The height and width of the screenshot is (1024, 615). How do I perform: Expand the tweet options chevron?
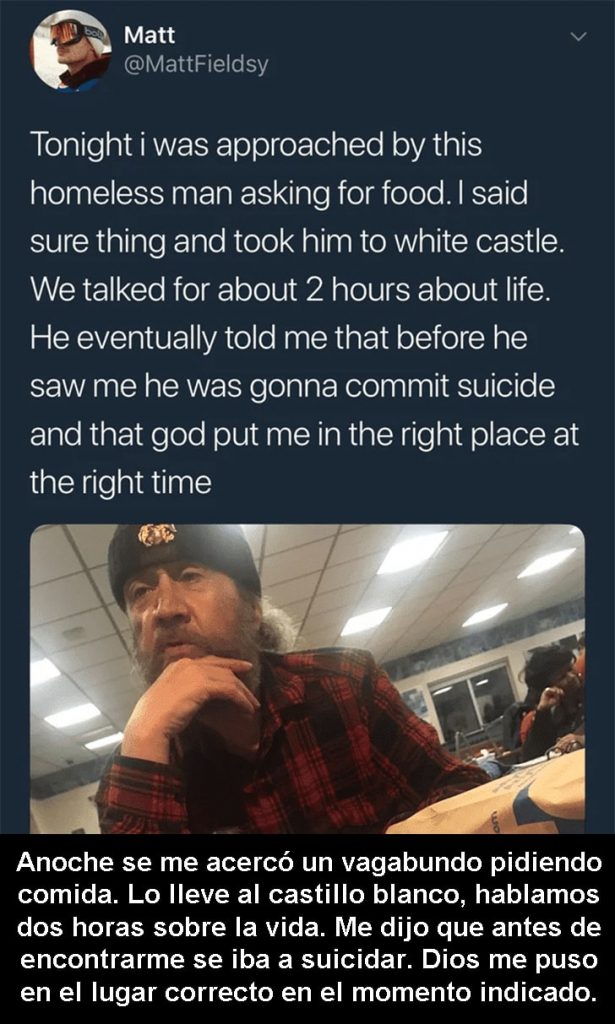pos(578,37)
